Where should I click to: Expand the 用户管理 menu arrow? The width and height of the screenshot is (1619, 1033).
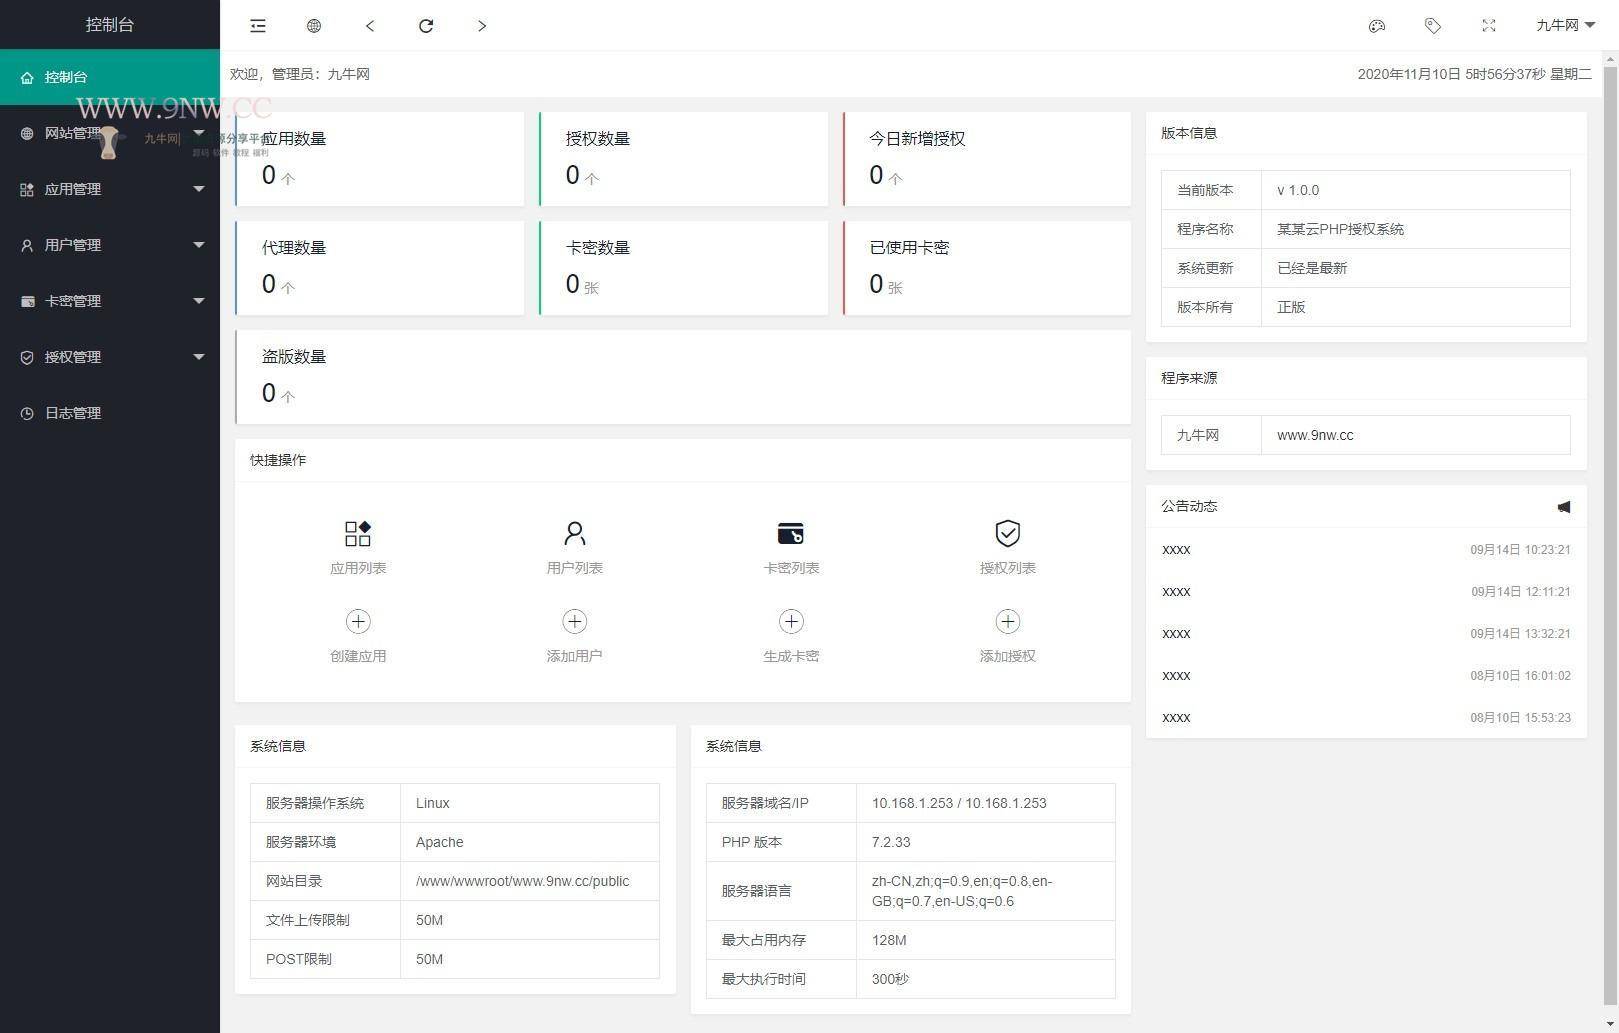coord(198,245)
